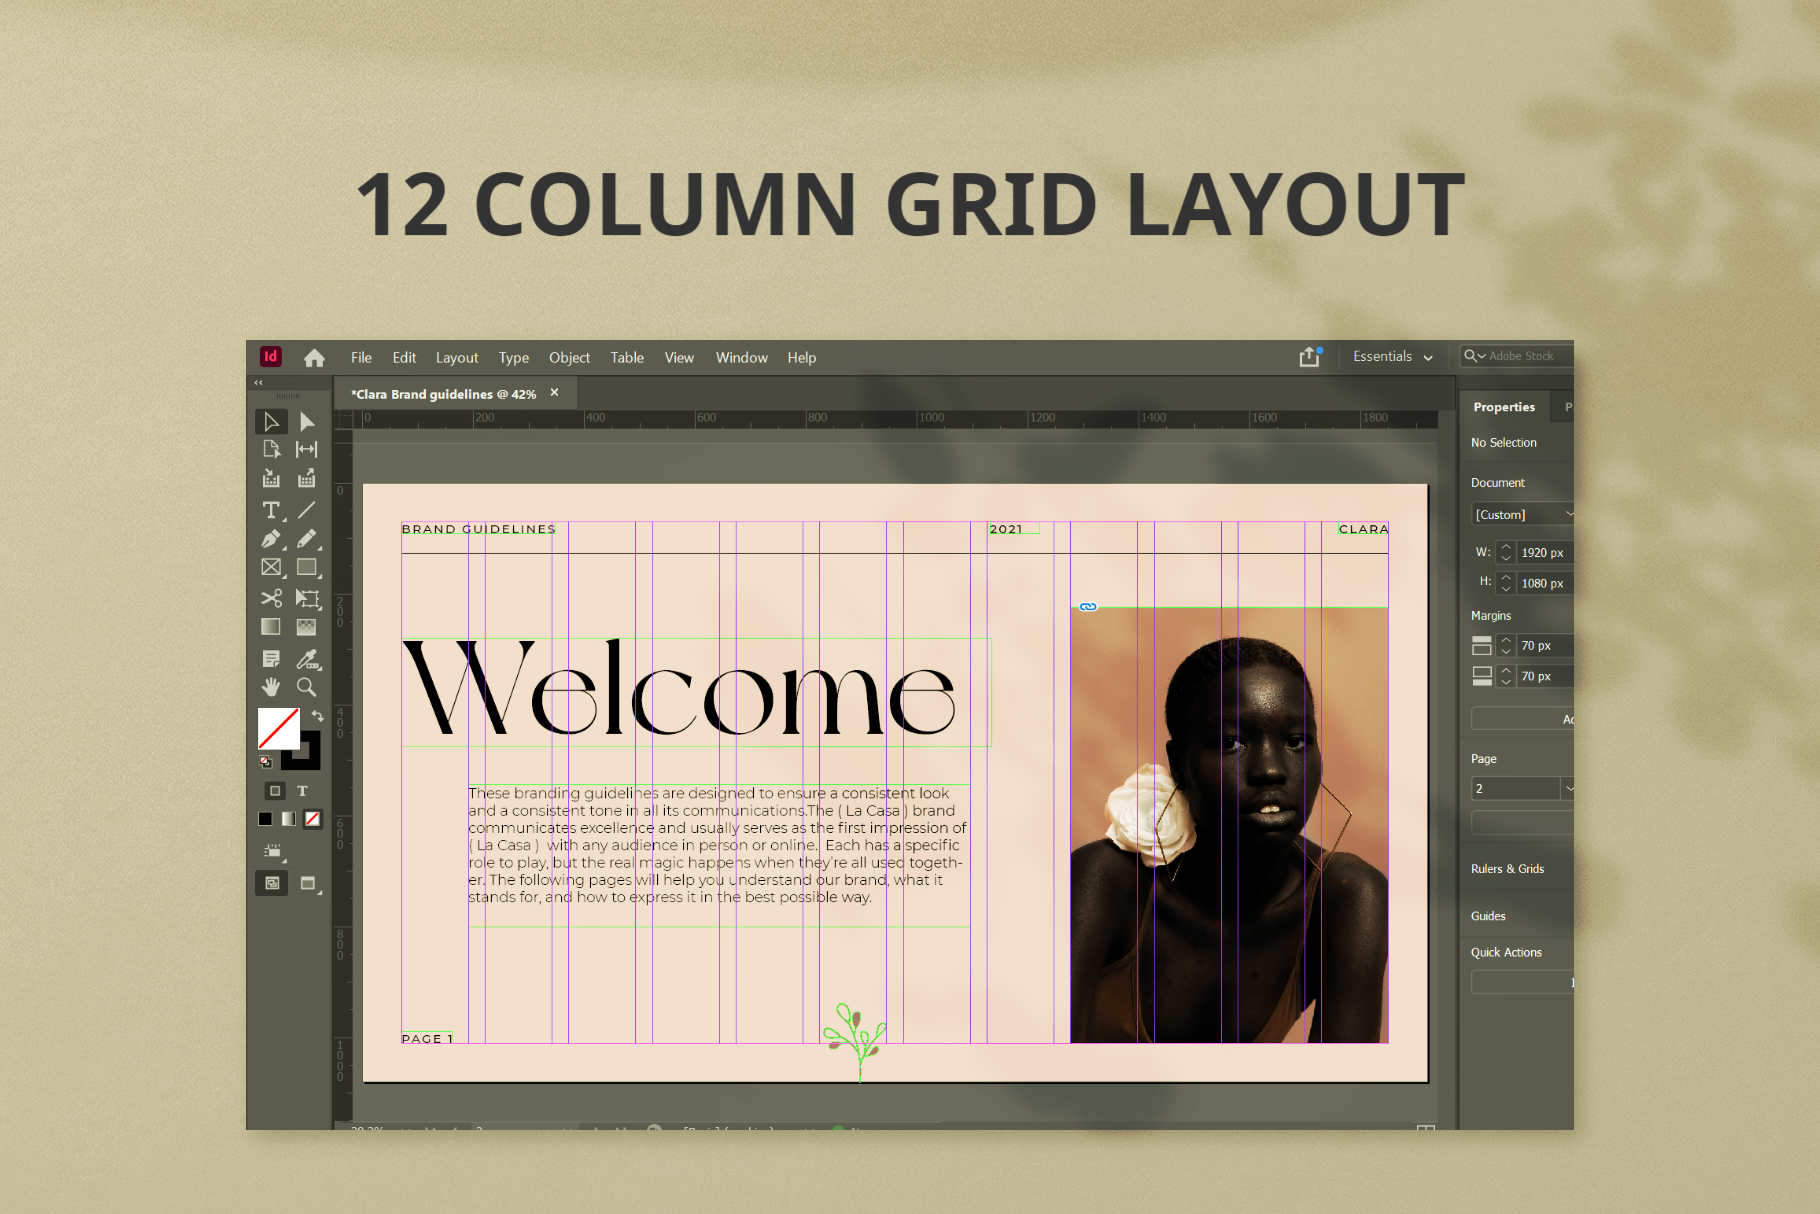Select the Zoom magnifier tool
The image size is (1820, 1214).
click(x=306, y=687)
